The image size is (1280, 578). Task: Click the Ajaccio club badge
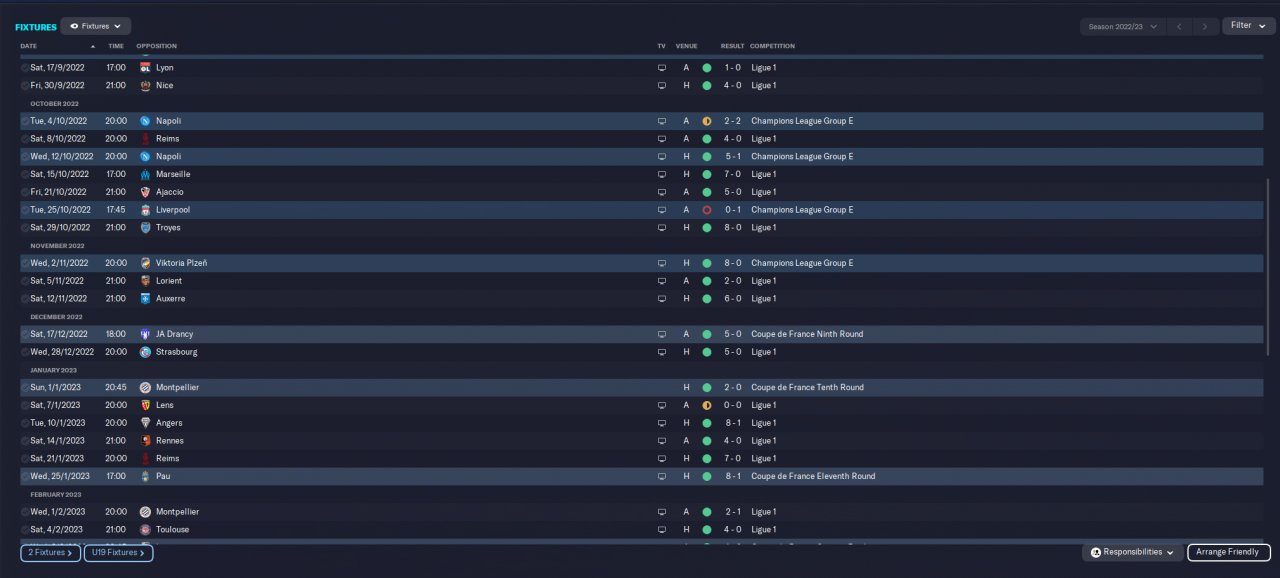[146, 192]
